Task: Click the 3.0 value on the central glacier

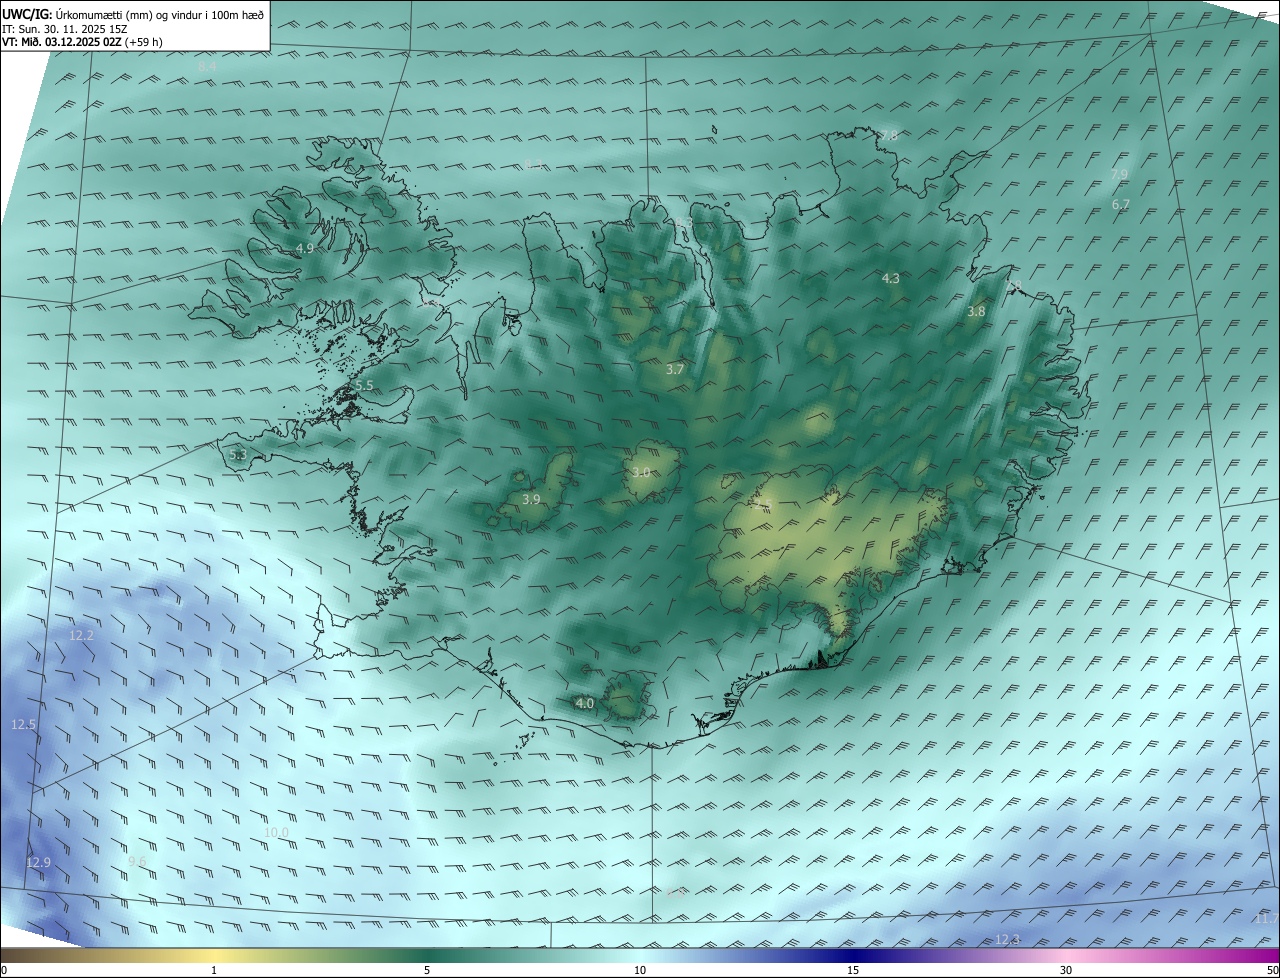Action: [x=641, y=472]
